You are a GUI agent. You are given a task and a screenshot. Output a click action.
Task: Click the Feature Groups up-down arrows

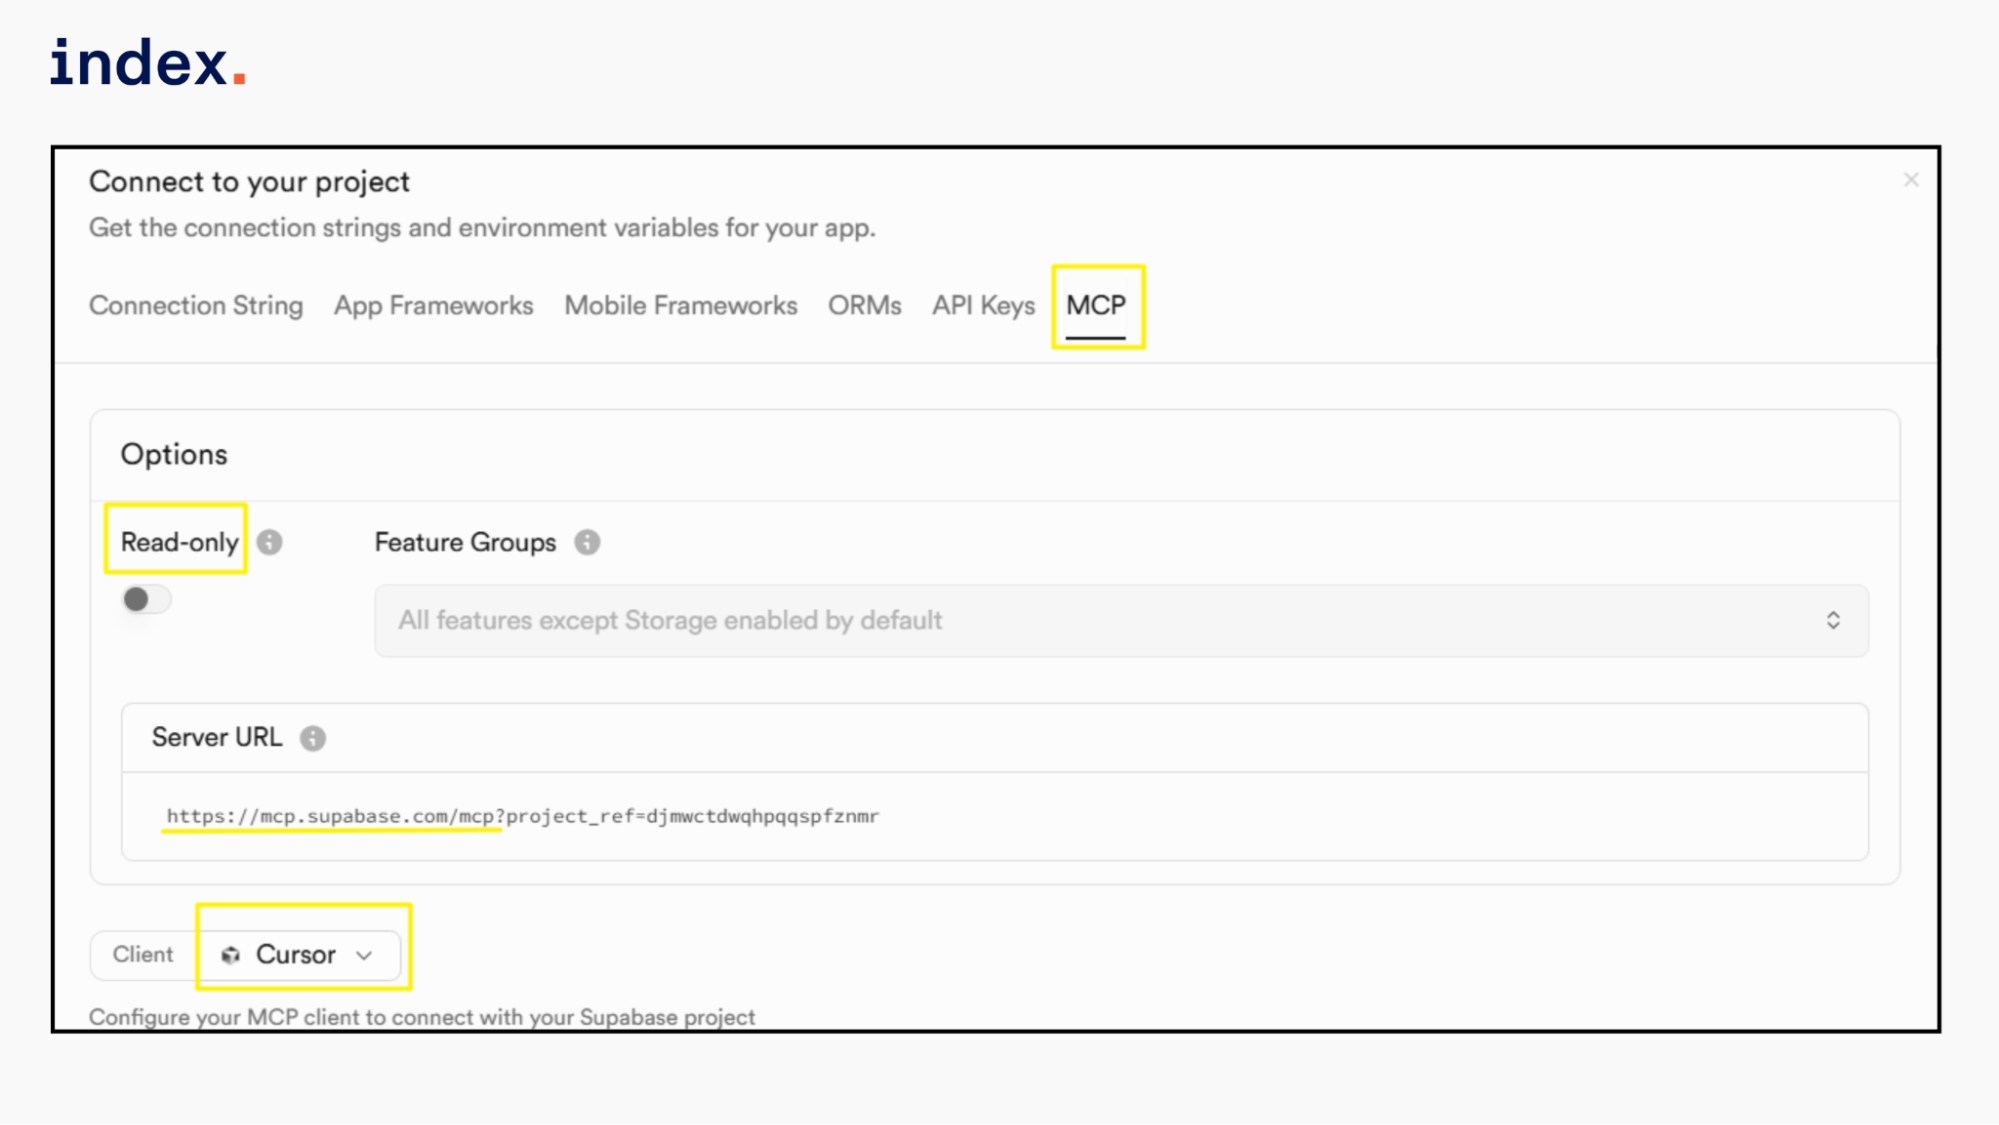click(1833, 621)
